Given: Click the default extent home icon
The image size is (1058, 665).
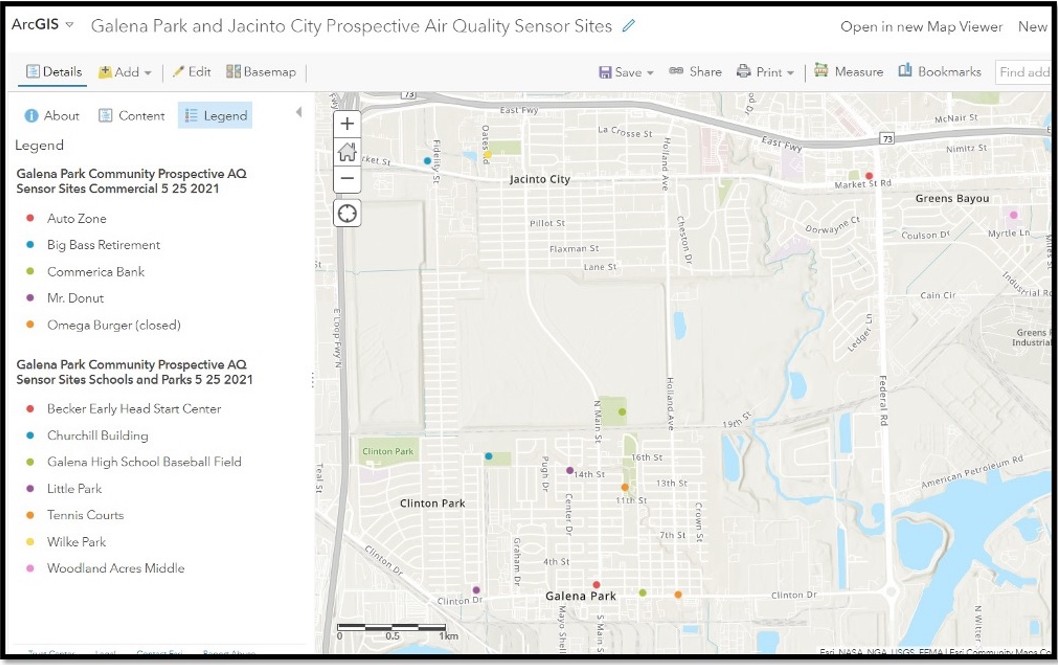Looking at the screenshot, I should pyautogui.click(x=347, y=152).
